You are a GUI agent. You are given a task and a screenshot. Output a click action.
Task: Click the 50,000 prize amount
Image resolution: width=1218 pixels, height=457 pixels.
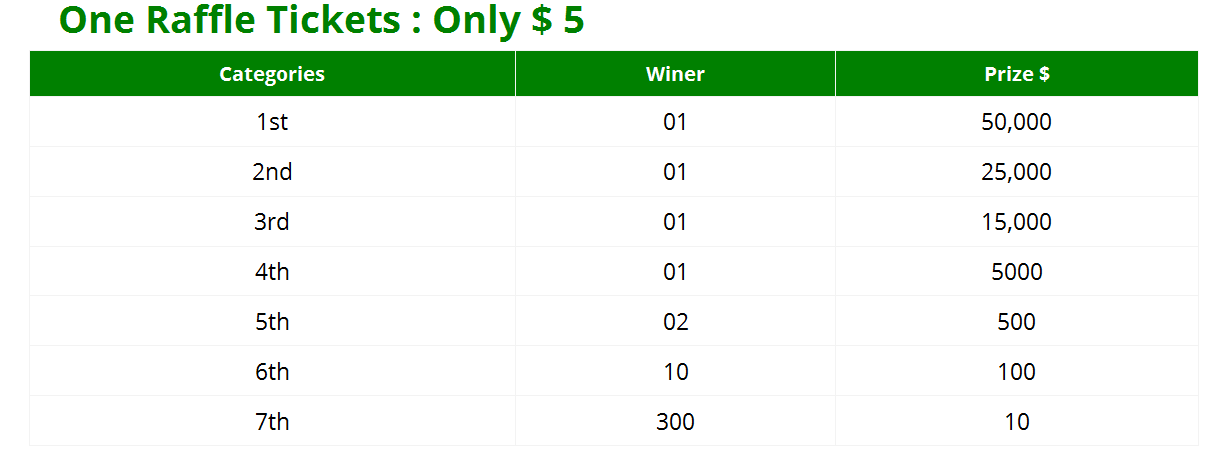(x=1017, y=122)
